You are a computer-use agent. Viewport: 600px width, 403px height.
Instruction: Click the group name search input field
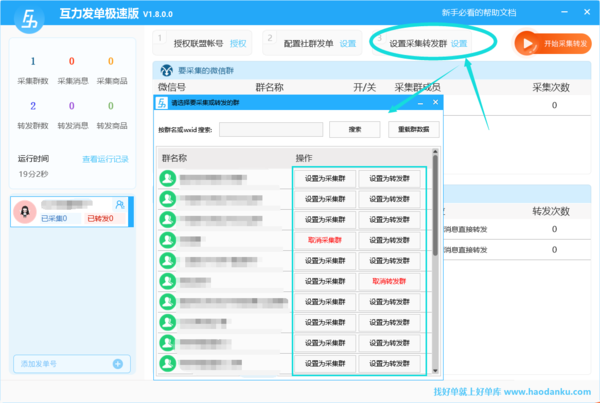tap(271, 129)
